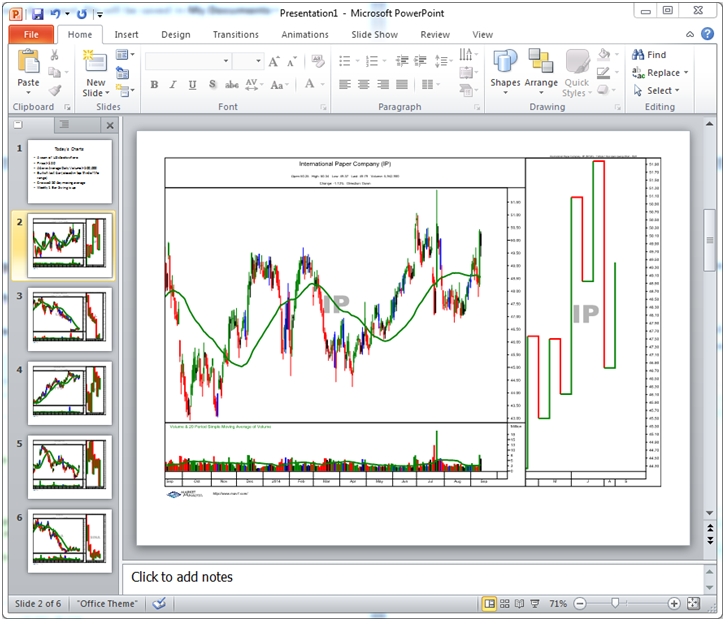Click the Replace button

[660, 73]
